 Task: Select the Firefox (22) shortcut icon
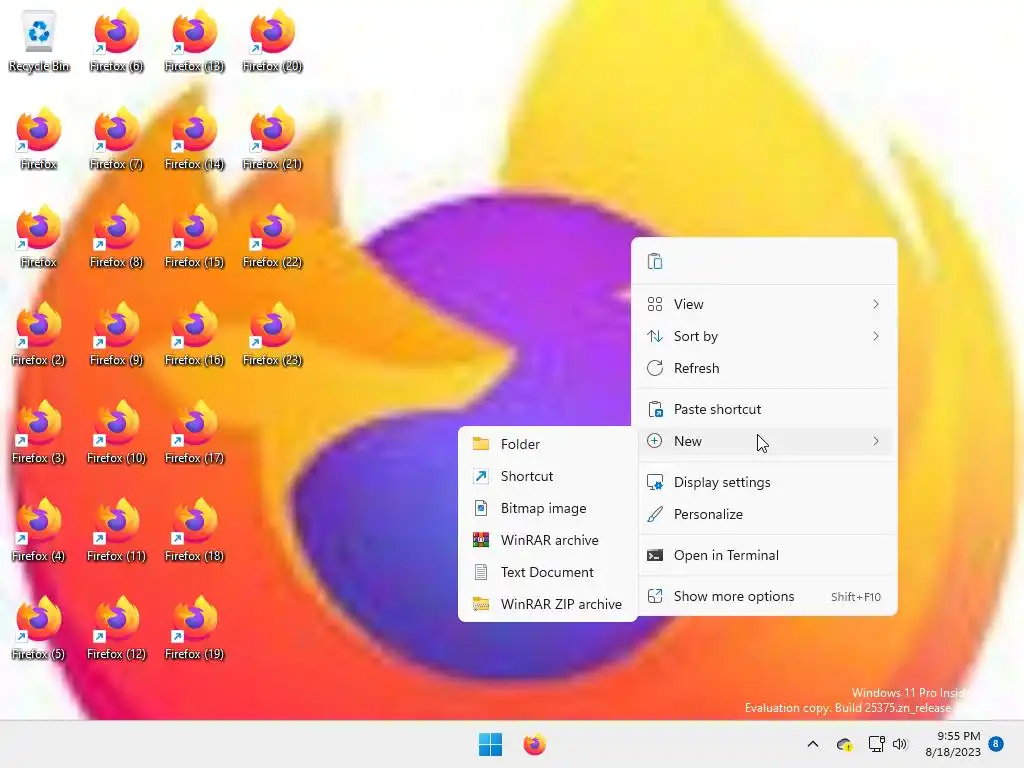click(x=272, y=236)
